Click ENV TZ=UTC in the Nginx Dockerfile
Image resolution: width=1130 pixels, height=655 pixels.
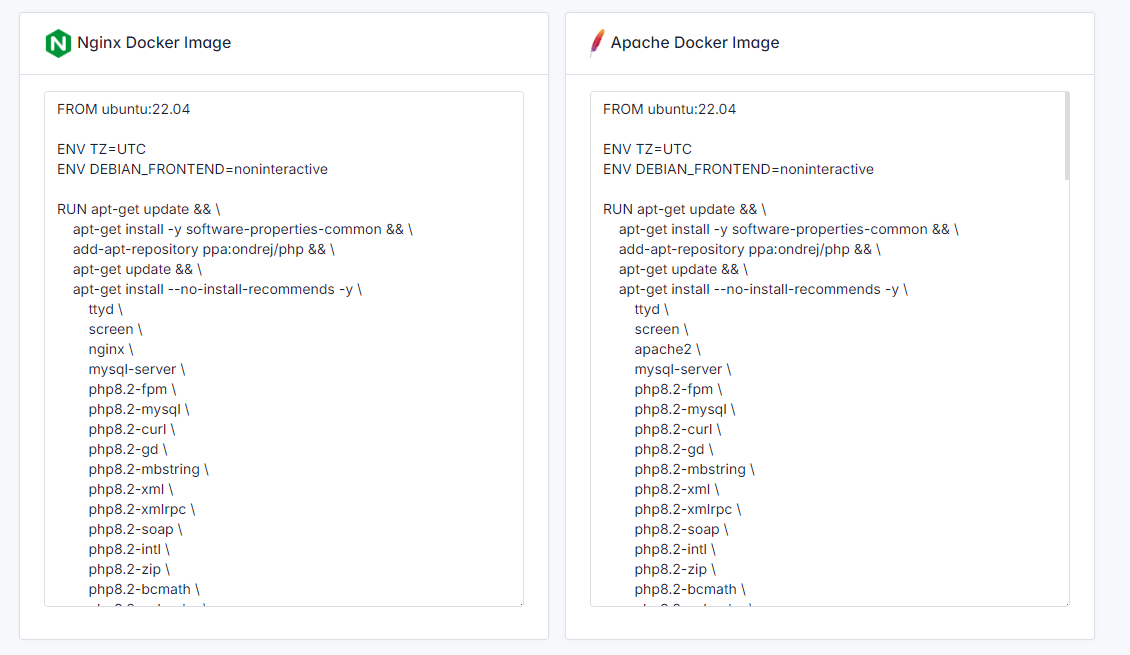[102, 149]
